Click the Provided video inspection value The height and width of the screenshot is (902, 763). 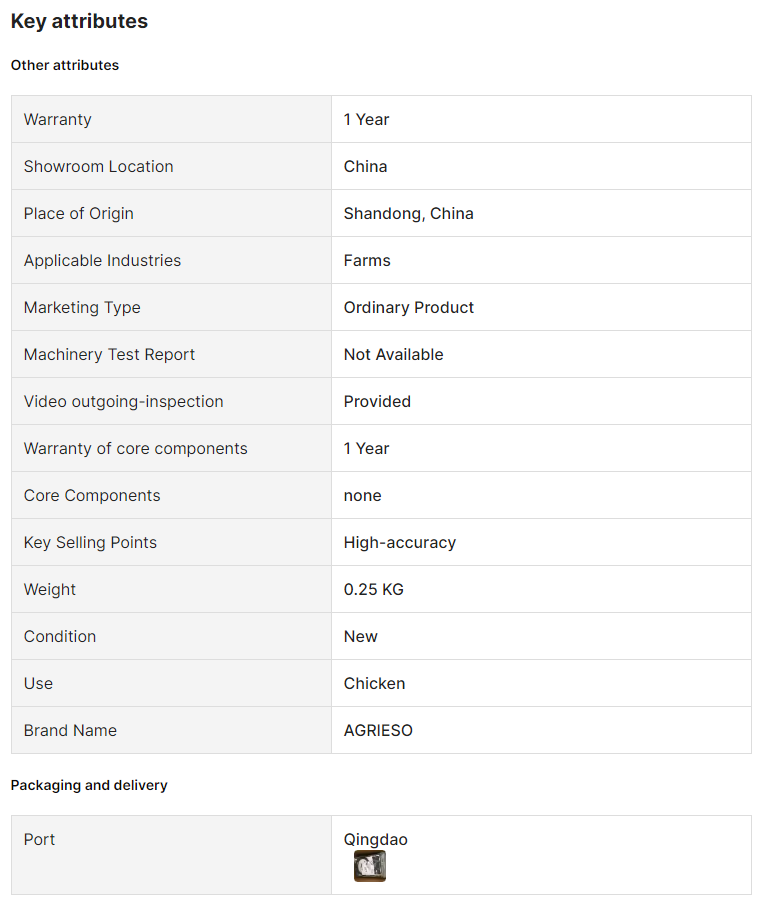click(x=377, y=402)
